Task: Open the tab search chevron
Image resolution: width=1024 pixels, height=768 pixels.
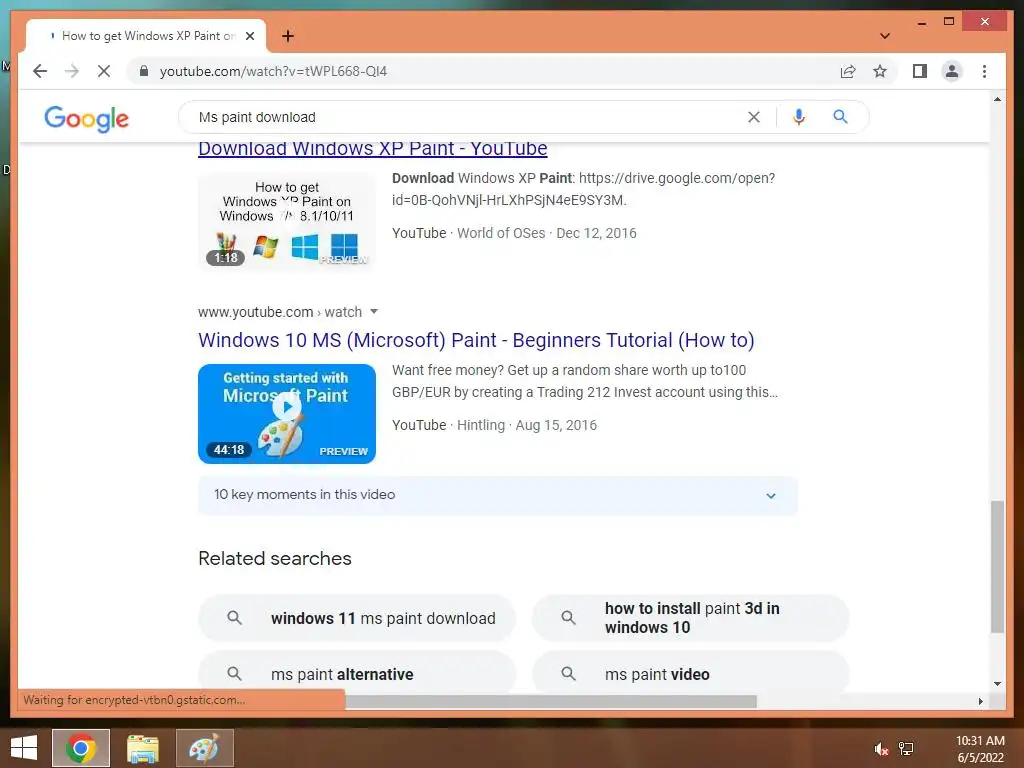Action: click(885, 36)
